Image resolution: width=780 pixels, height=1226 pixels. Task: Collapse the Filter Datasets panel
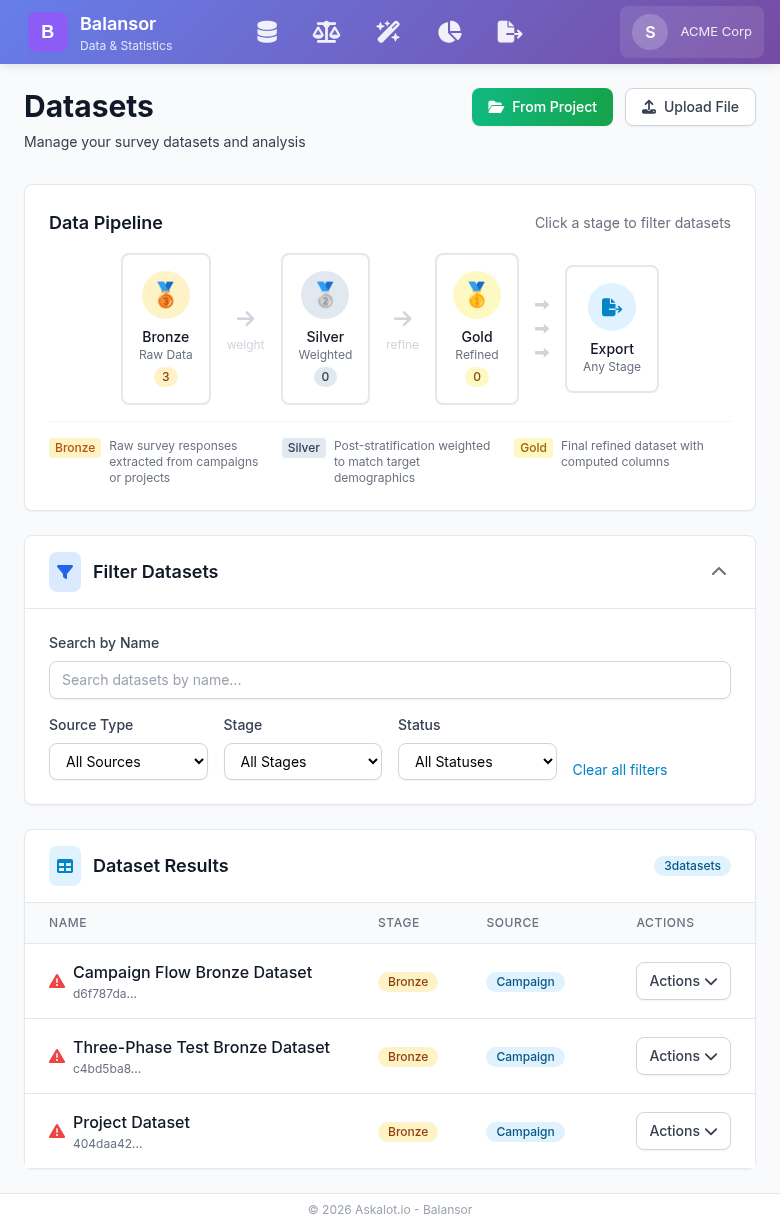719,571
